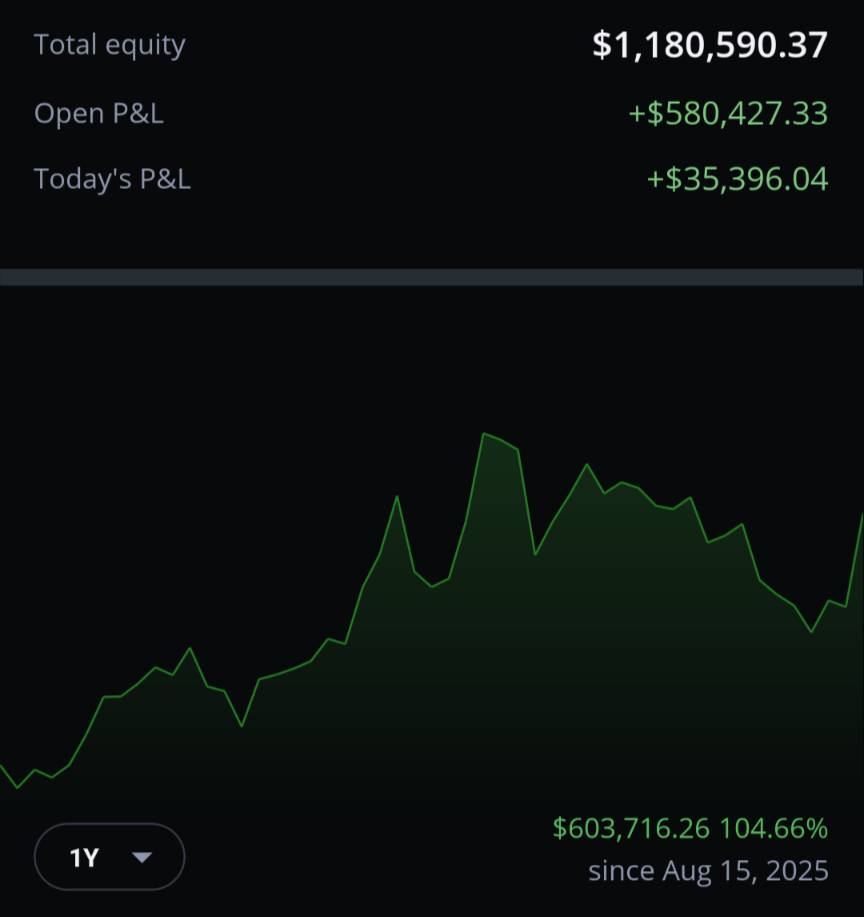Click the highest peak on the equity chart
864x917 pixels.
pos(484,433)
